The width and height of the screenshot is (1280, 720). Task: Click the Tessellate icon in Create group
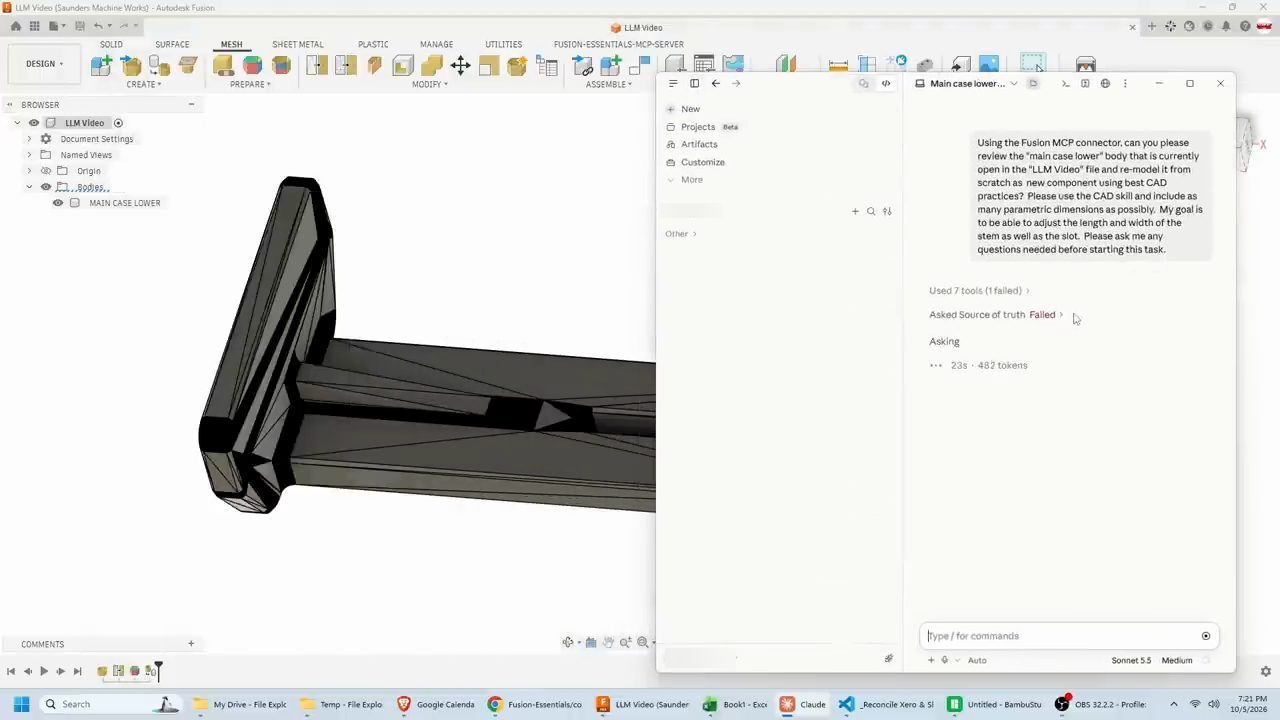[x=160, y=65]
